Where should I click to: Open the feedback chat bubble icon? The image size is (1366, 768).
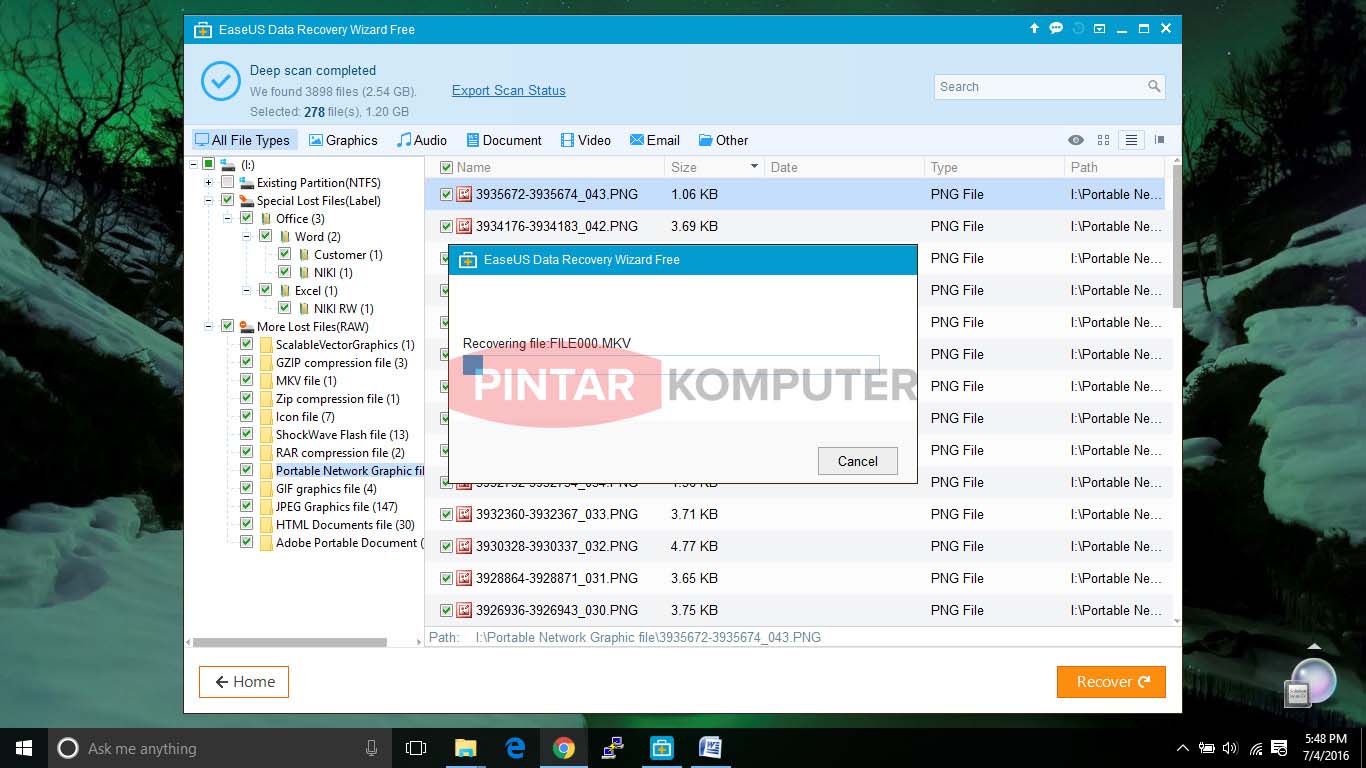[x=1056, y=29]
